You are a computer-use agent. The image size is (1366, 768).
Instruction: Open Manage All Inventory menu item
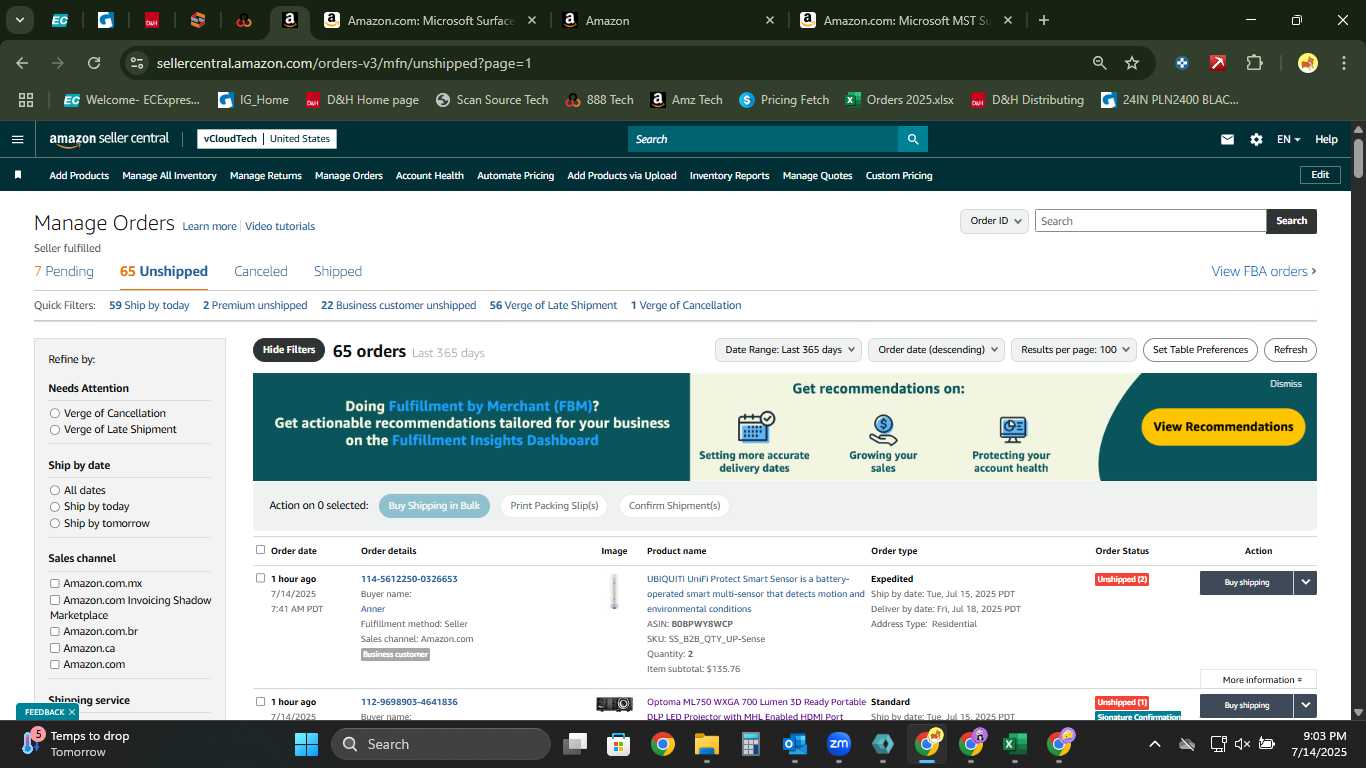(169, 175)
